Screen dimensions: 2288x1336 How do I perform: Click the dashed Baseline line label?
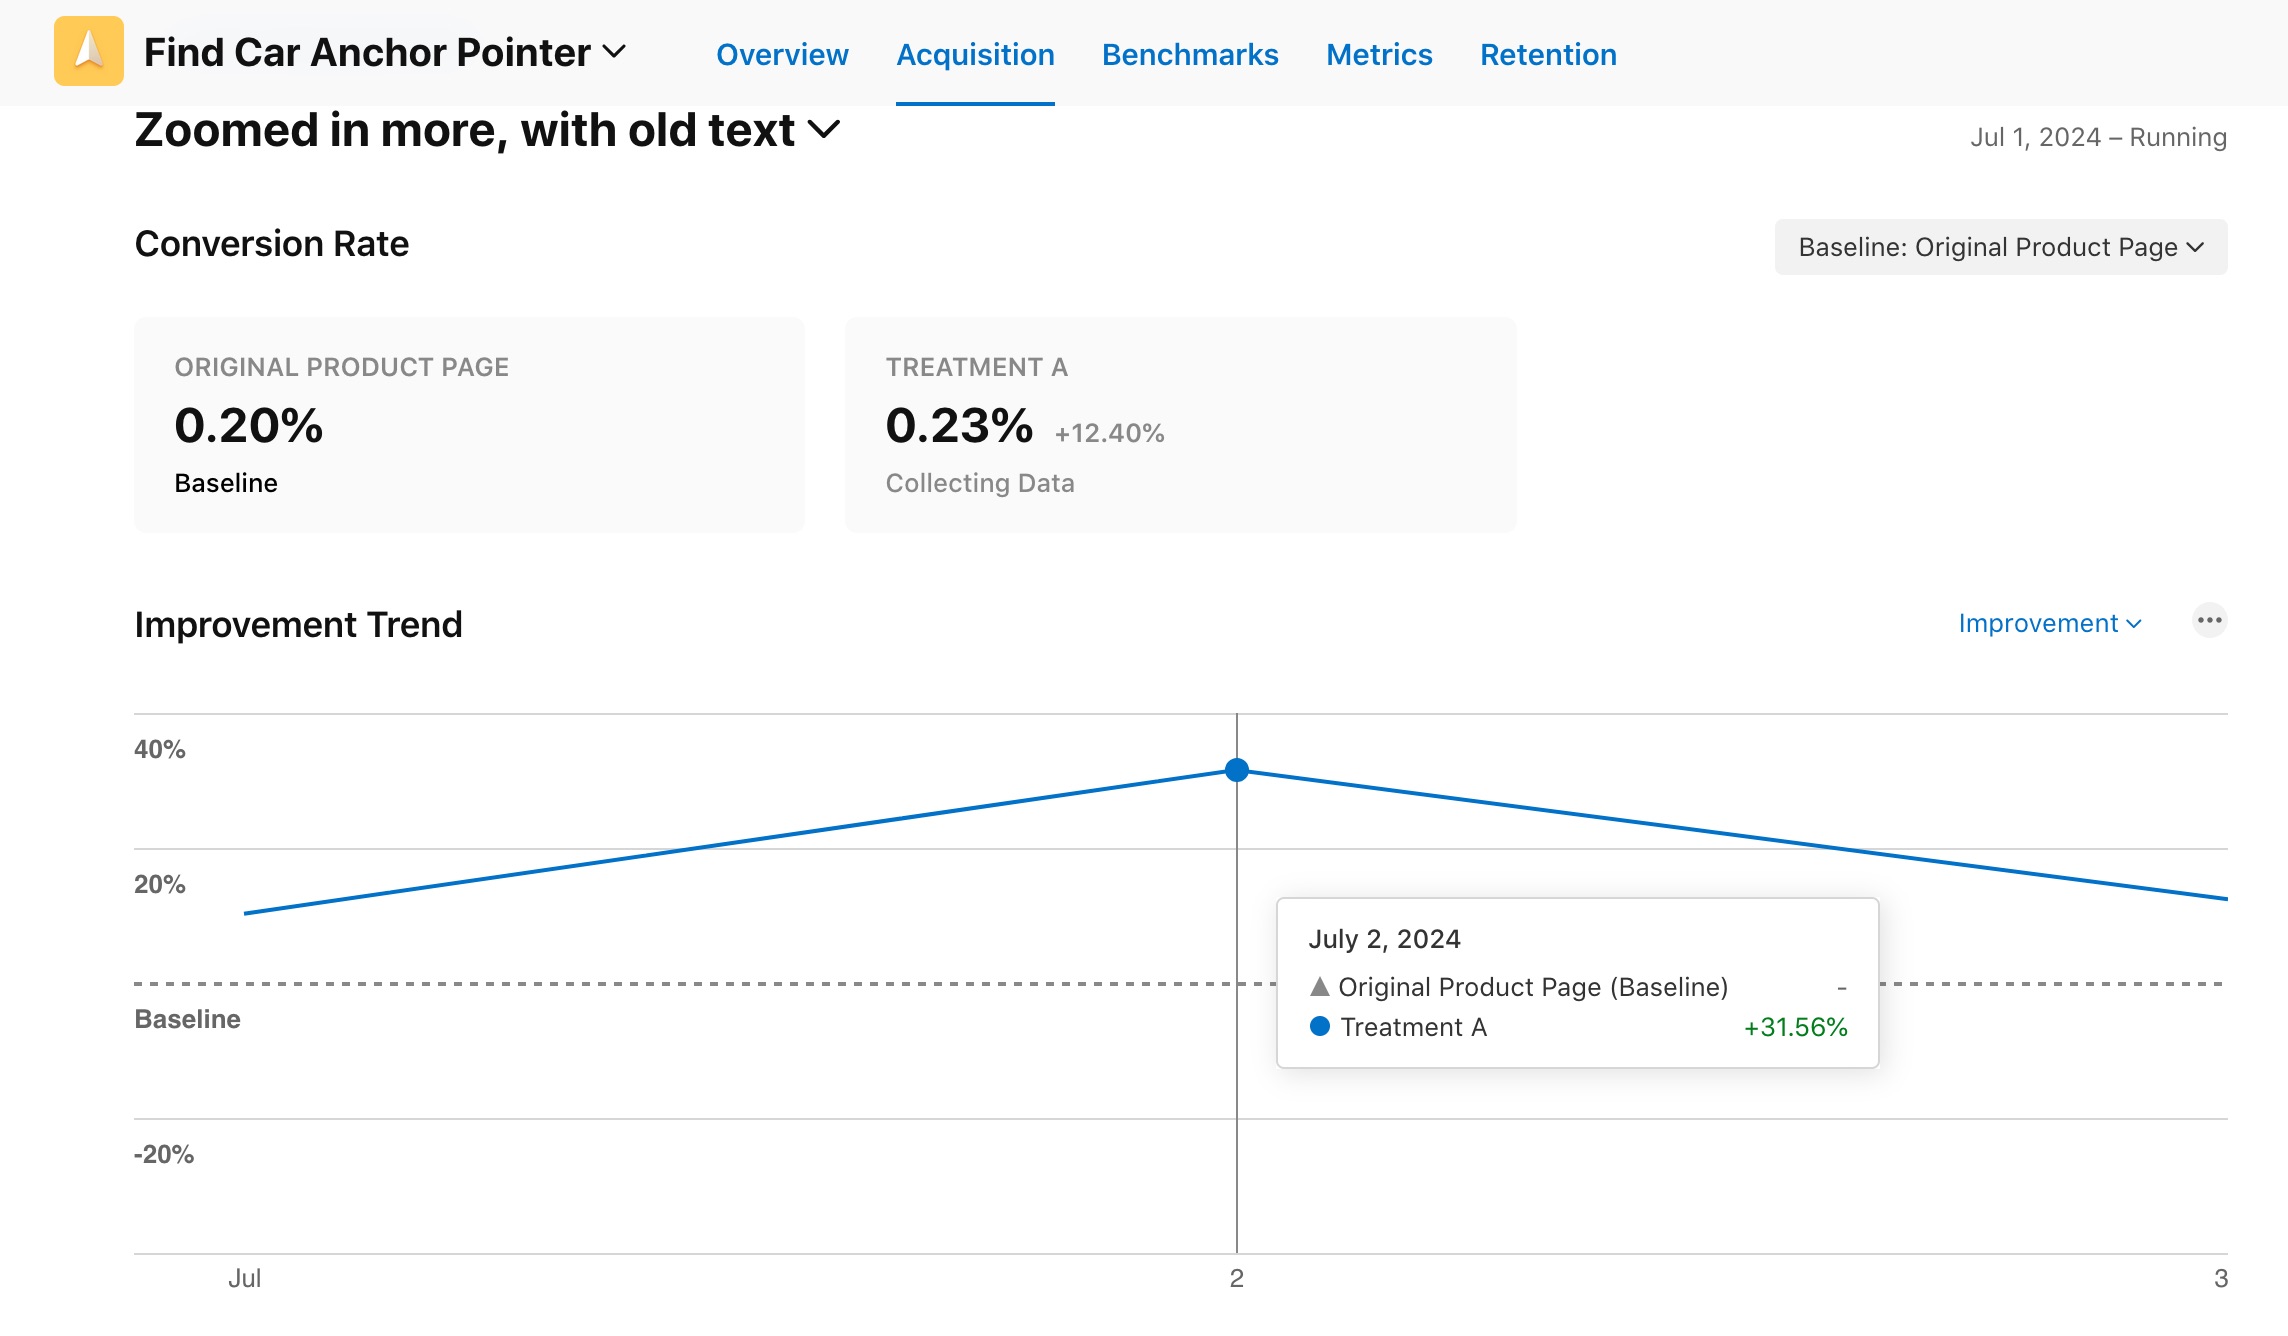(x=188, y=1019)
